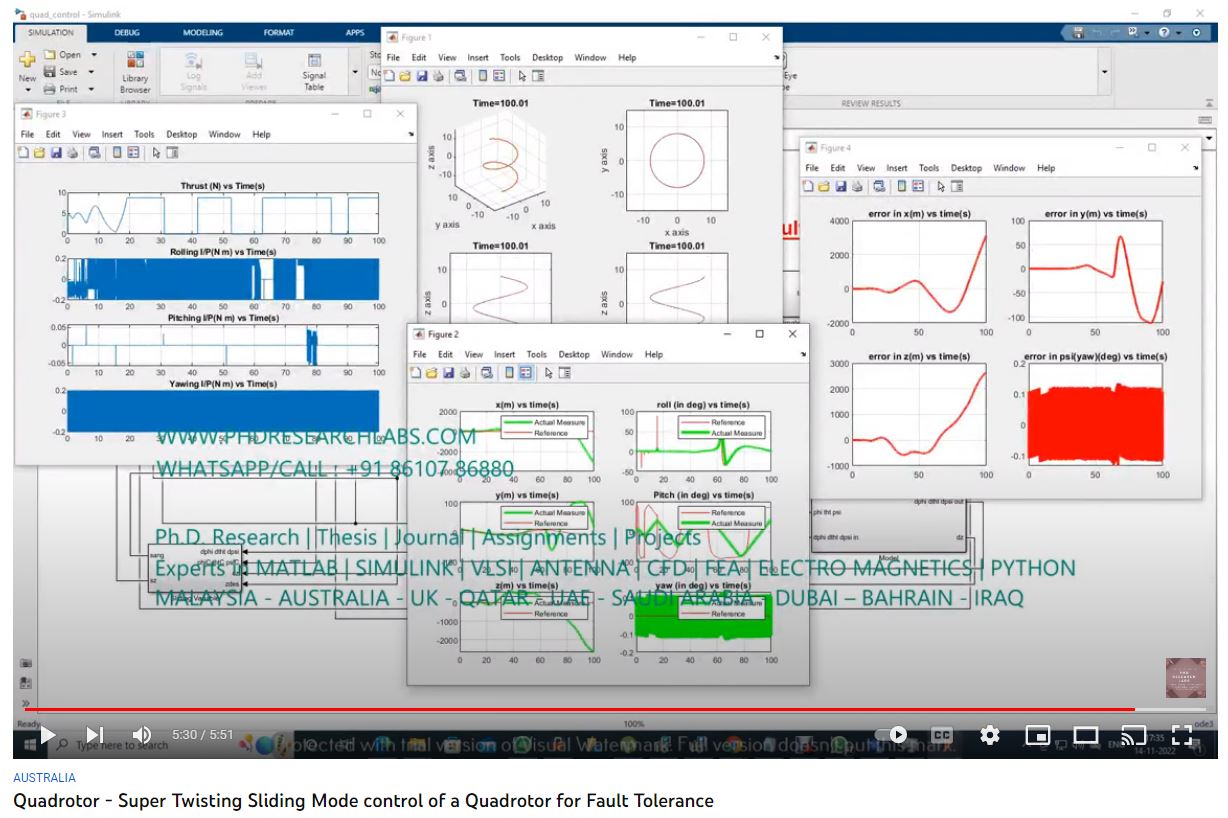The height and width of the screenshot is (818, 1228).
Task: Expand the Print dropdown arrow in Simulink
Action: pyautogui.click(x=91, y=89)
